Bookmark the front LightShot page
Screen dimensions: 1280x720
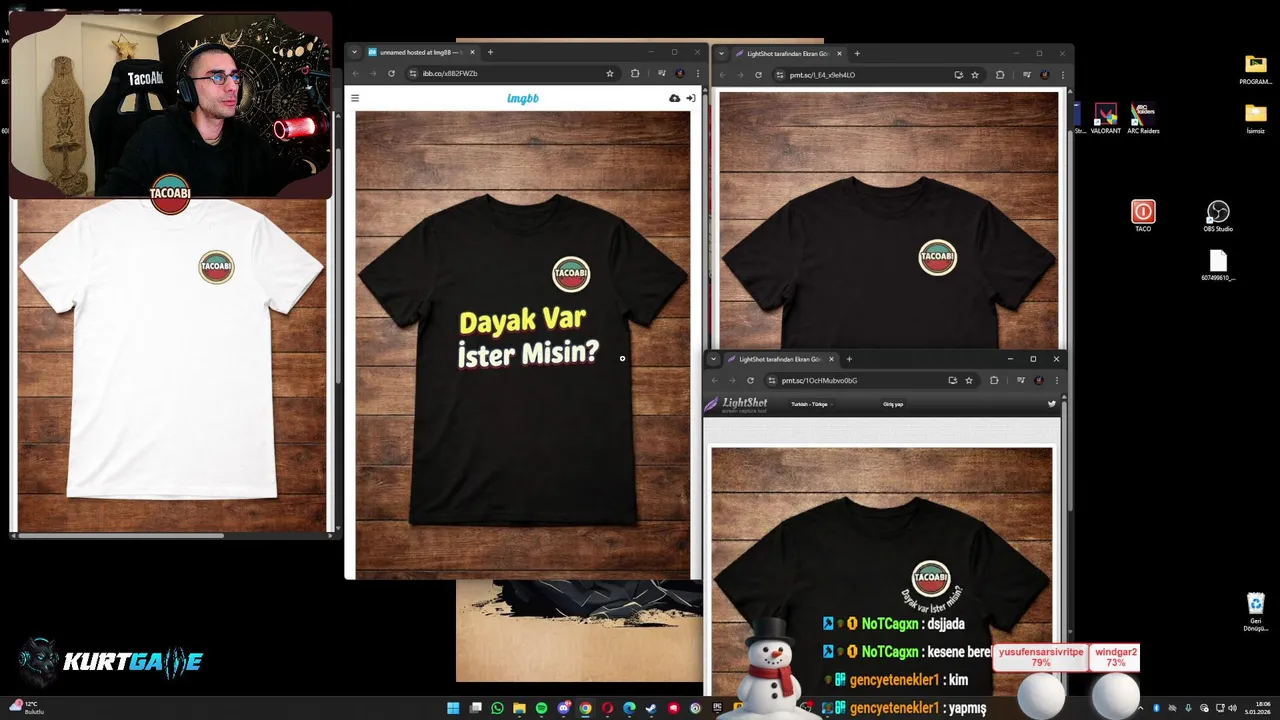[x=969, y=380]
